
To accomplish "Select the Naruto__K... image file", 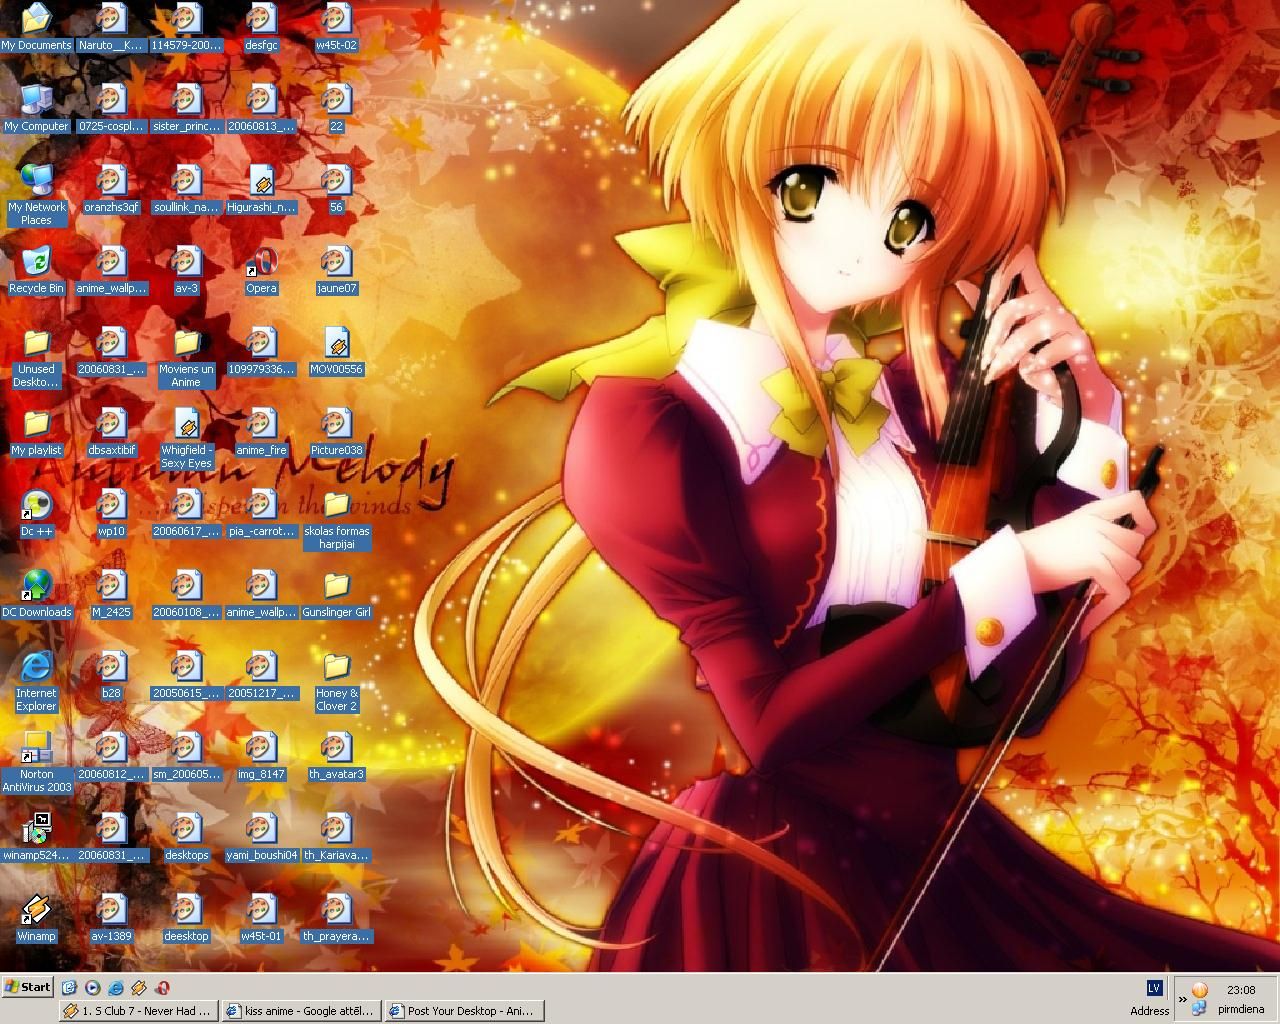I will (111, 27).
